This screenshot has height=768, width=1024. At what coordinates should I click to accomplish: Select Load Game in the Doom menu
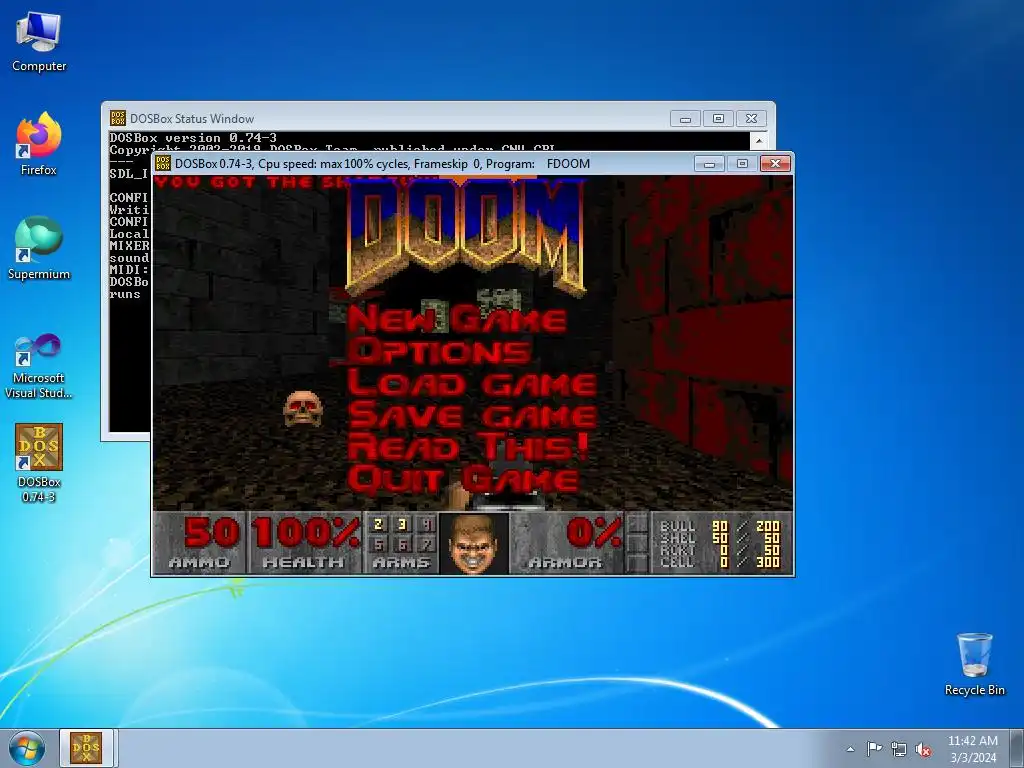472,383
